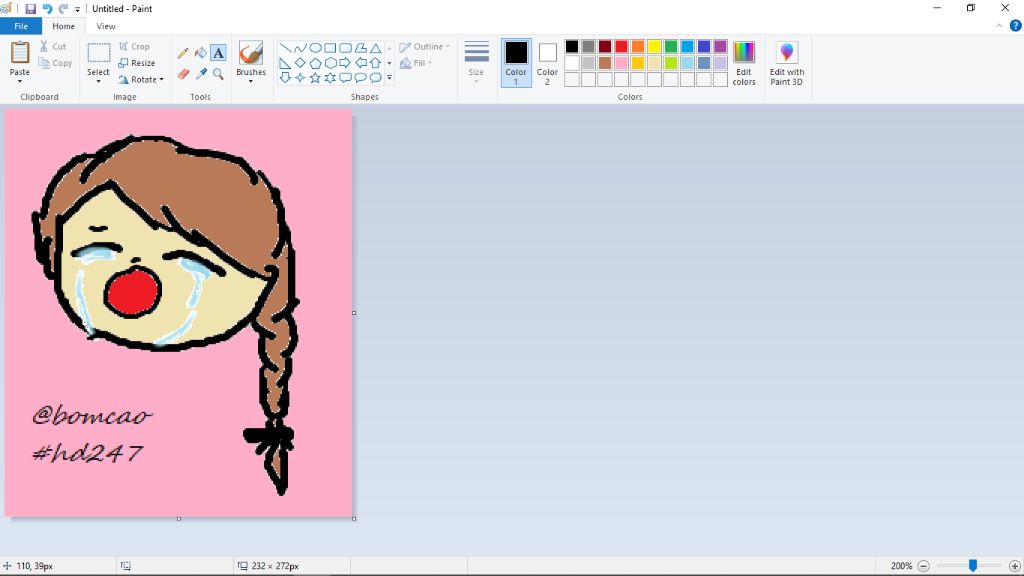Open the File menu

click(x=21, y=26)
